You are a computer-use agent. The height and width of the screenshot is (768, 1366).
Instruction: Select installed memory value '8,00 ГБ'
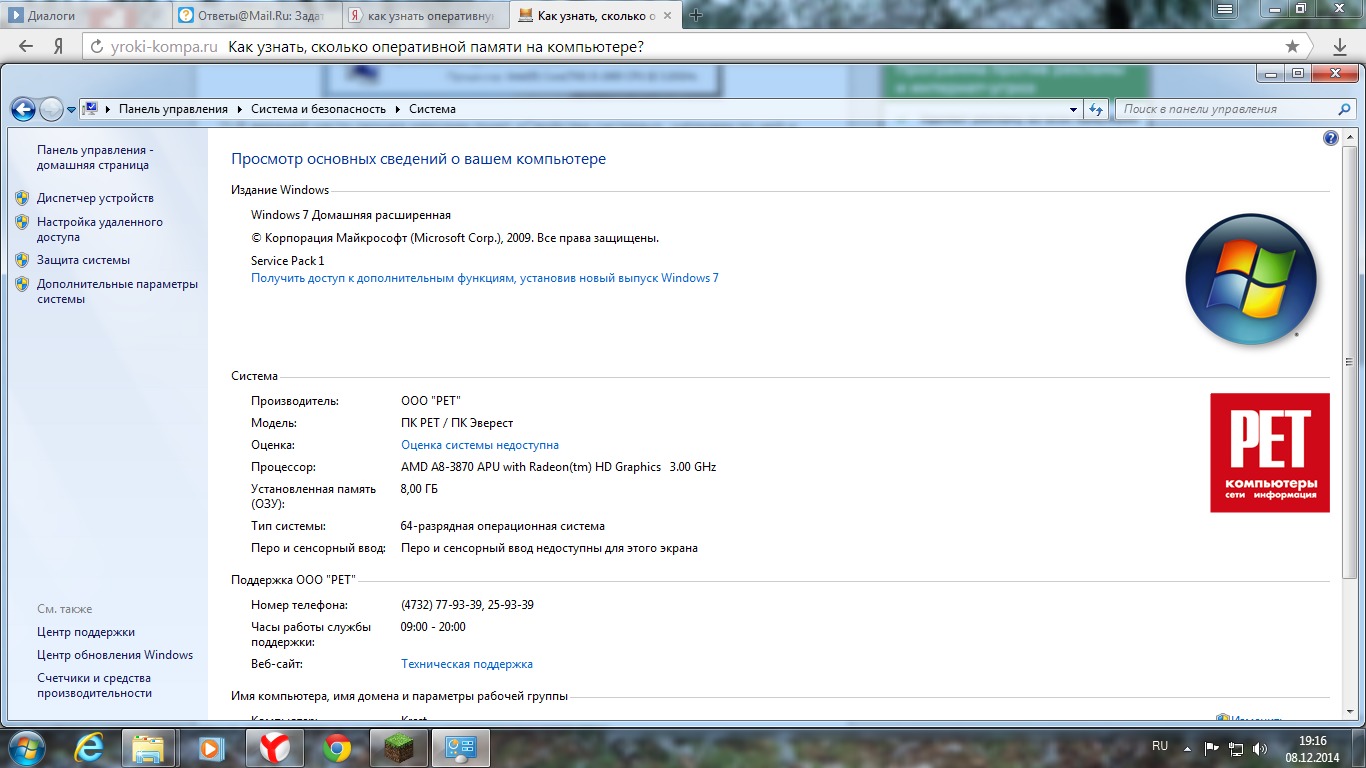pyautogui.click(x=419, y=489)
